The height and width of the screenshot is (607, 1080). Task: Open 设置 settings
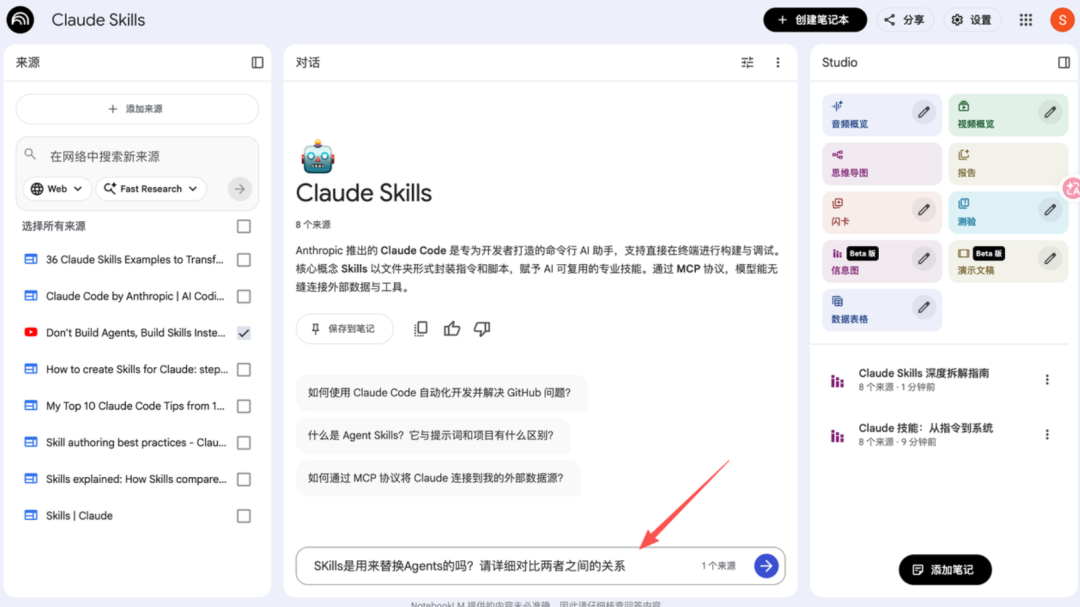972,20
